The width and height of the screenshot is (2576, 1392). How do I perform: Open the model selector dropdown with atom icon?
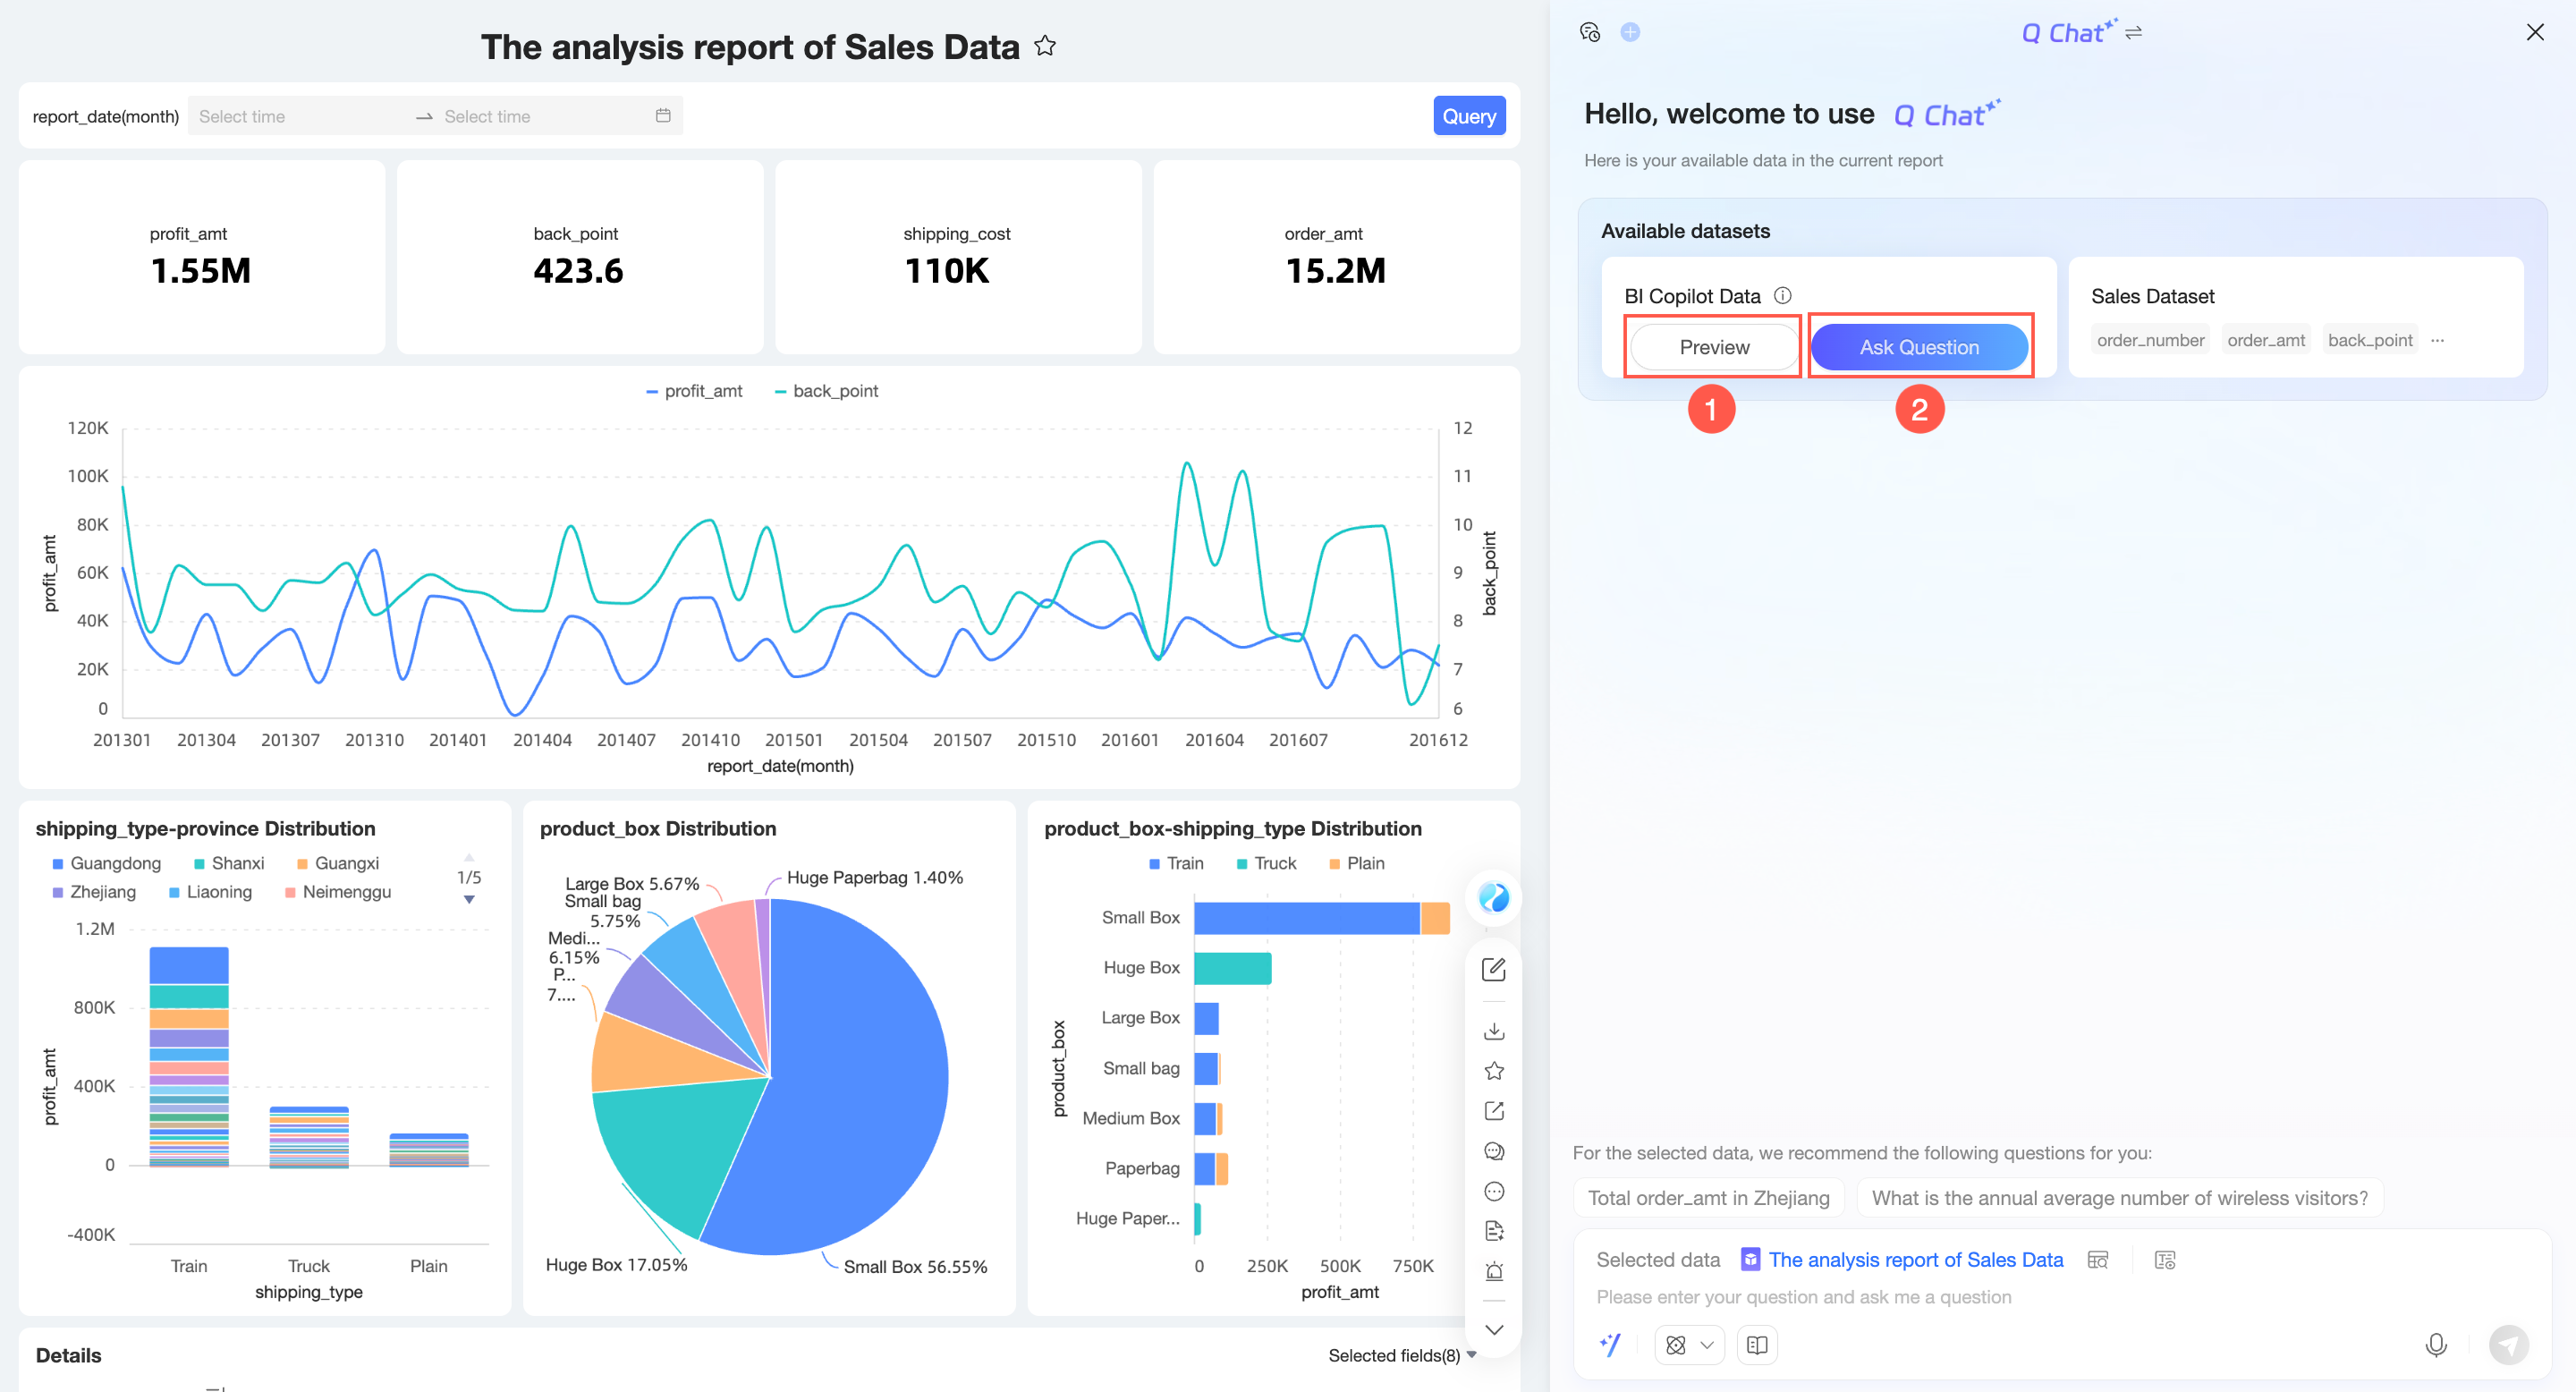pos(1688,1345)
